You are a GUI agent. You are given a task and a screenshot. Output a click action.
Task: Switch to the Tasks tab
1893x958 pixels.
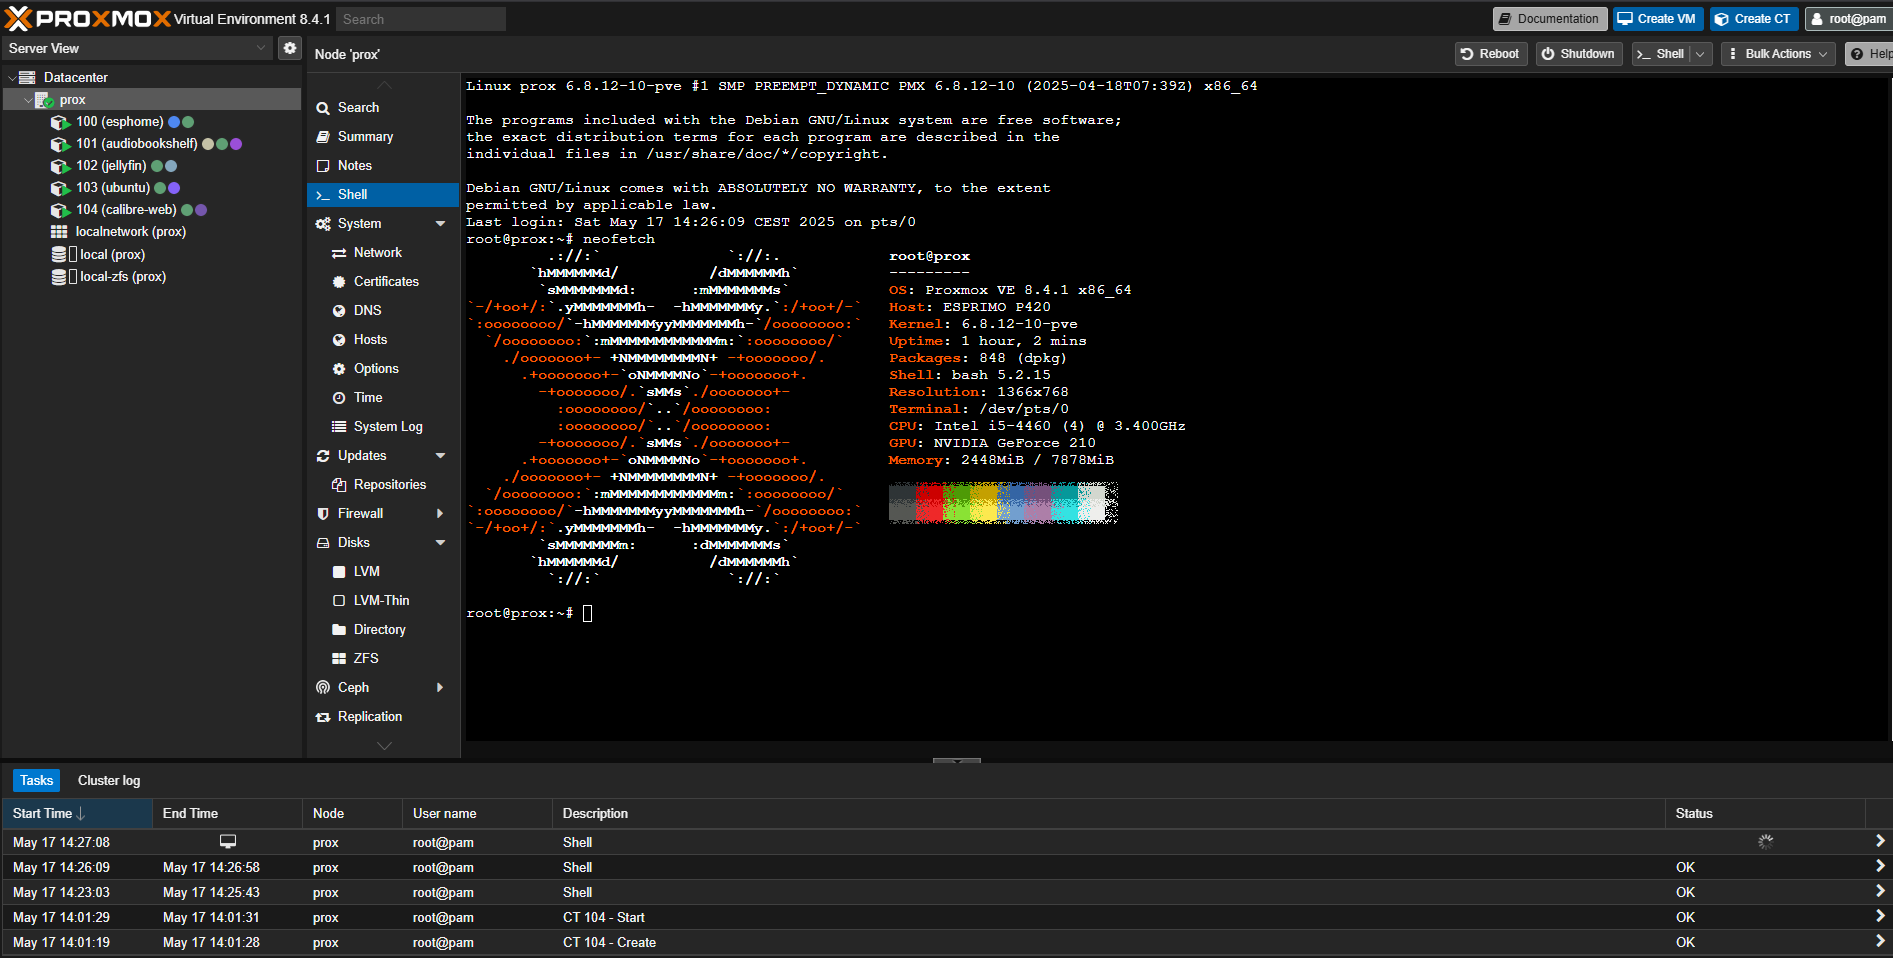pos(36,781)
